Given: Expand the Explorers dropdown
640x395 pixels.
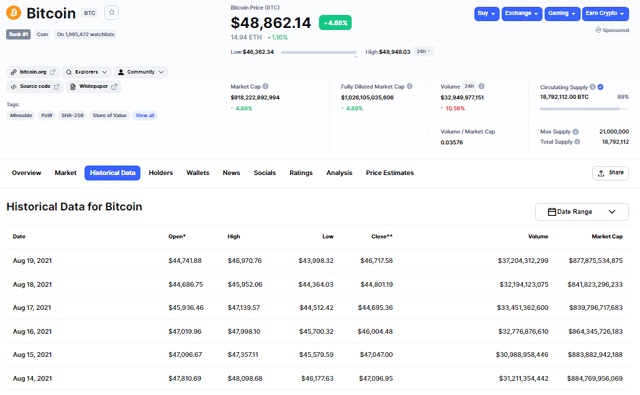Looking at the screenshot, I should coord(87,72).
